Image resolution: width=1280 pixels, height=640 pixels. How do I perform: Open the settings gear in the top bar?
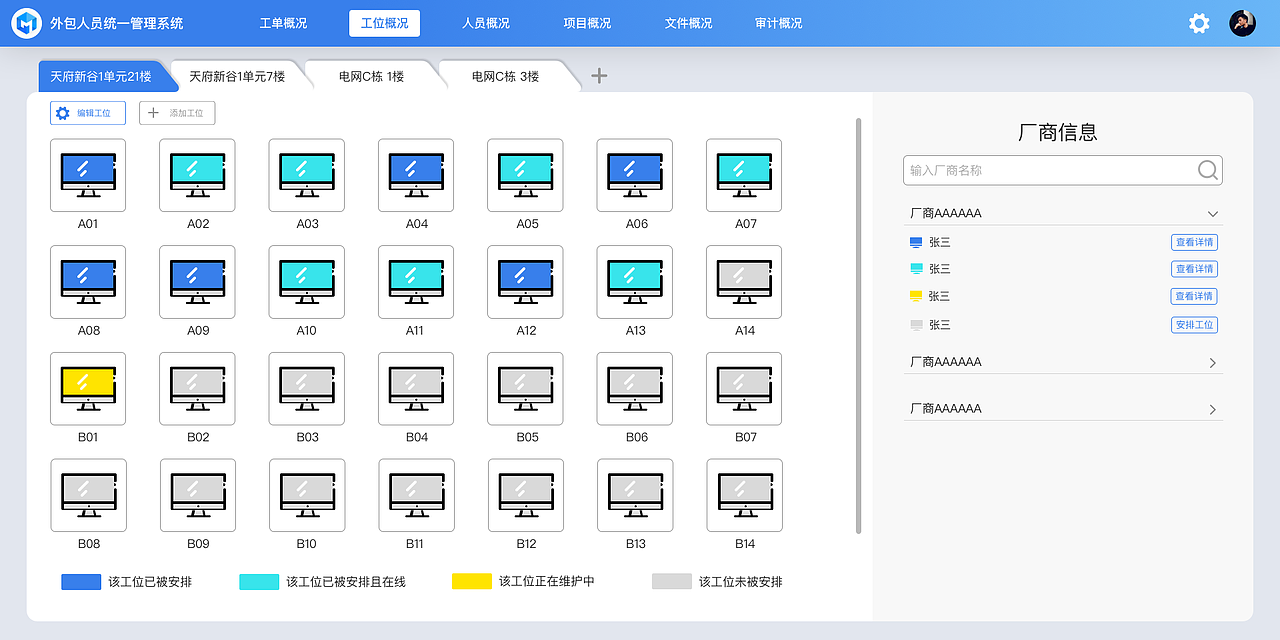pos(1198,22)
